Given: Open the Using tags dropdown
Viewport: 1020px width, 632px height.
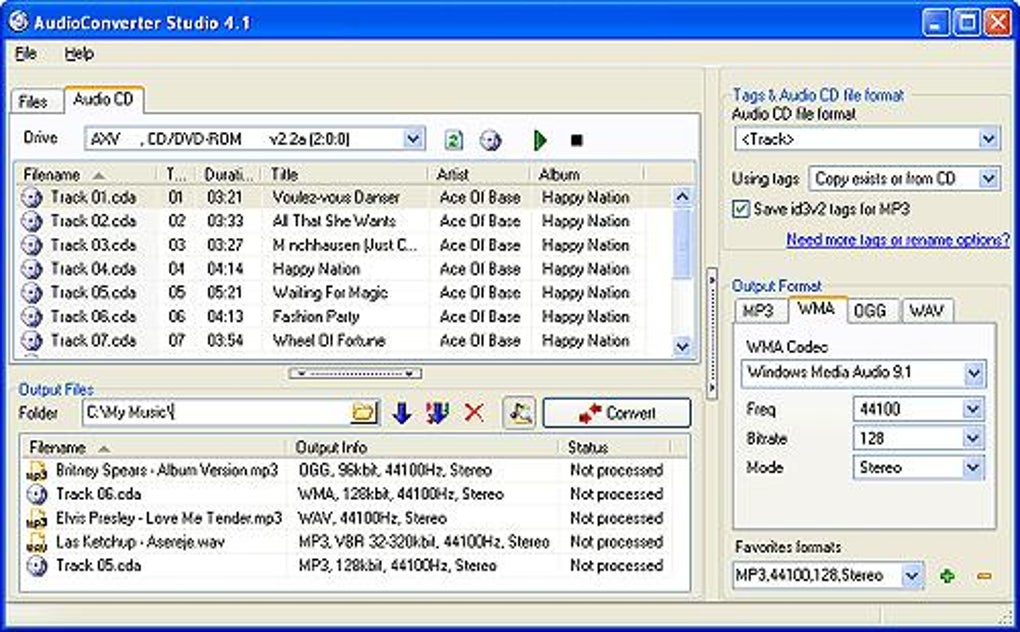Looking at the screenshot, I should 986,177.
